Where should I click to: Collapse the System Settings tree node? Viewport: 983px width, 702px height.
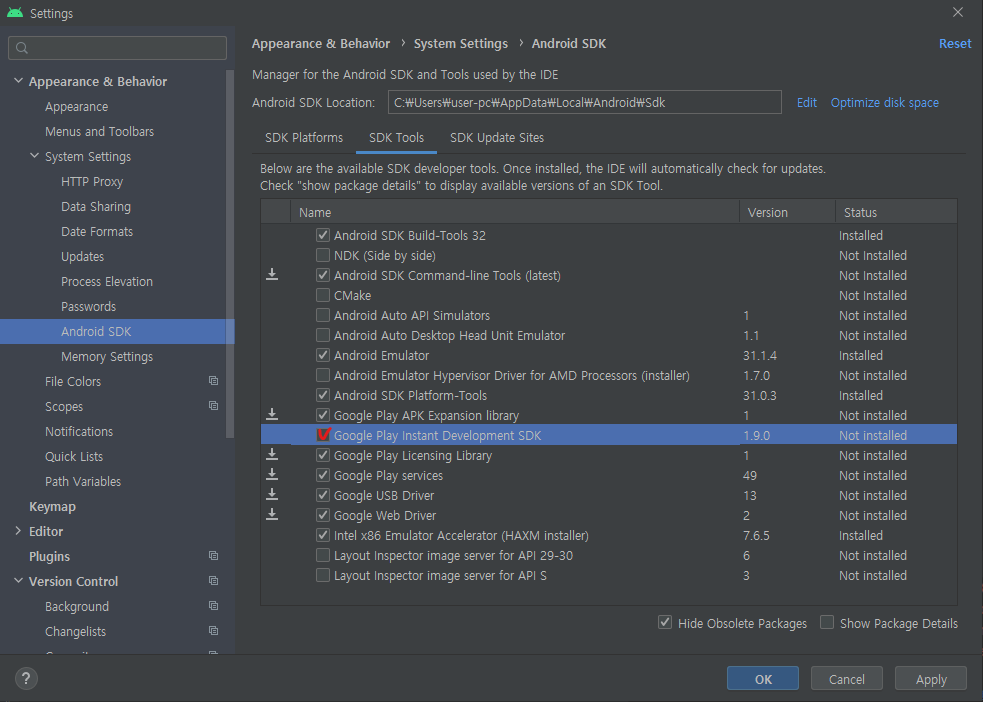(x=34, y=156)
